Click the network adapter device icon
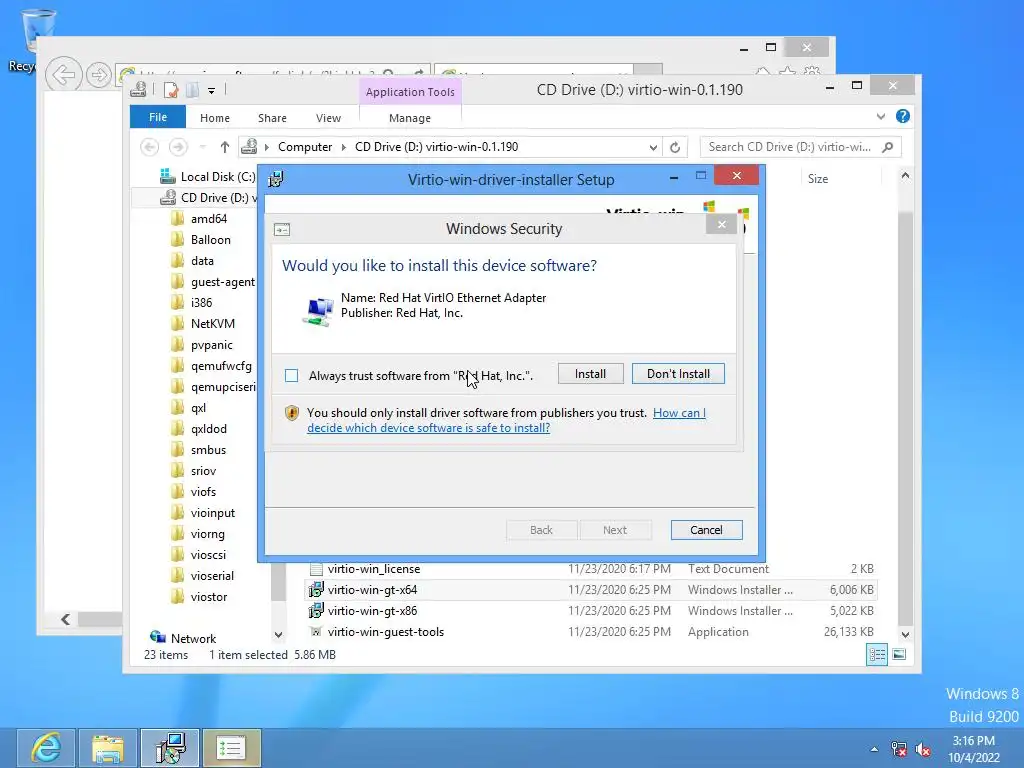This screenshot has height=768, width=1024. click(318, 312)
